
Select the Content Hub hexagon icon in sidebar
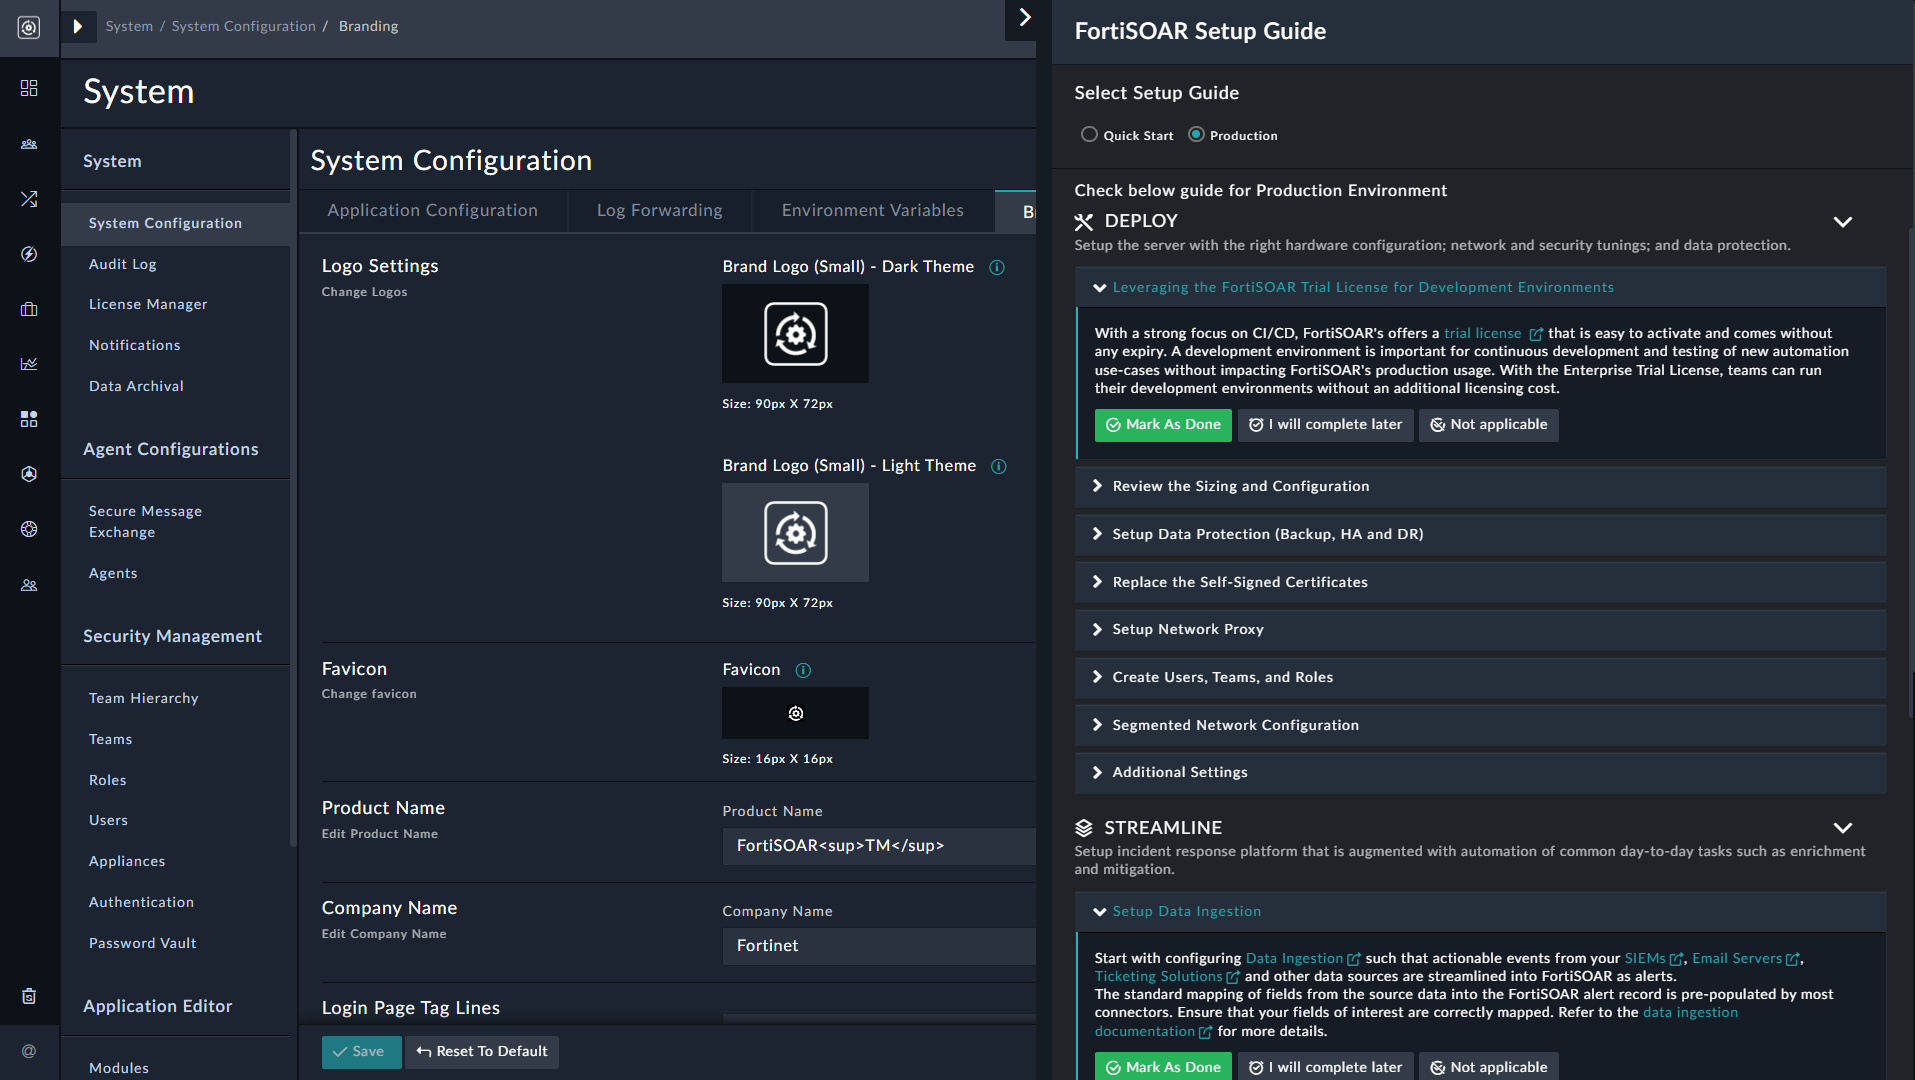click(29, 419)
